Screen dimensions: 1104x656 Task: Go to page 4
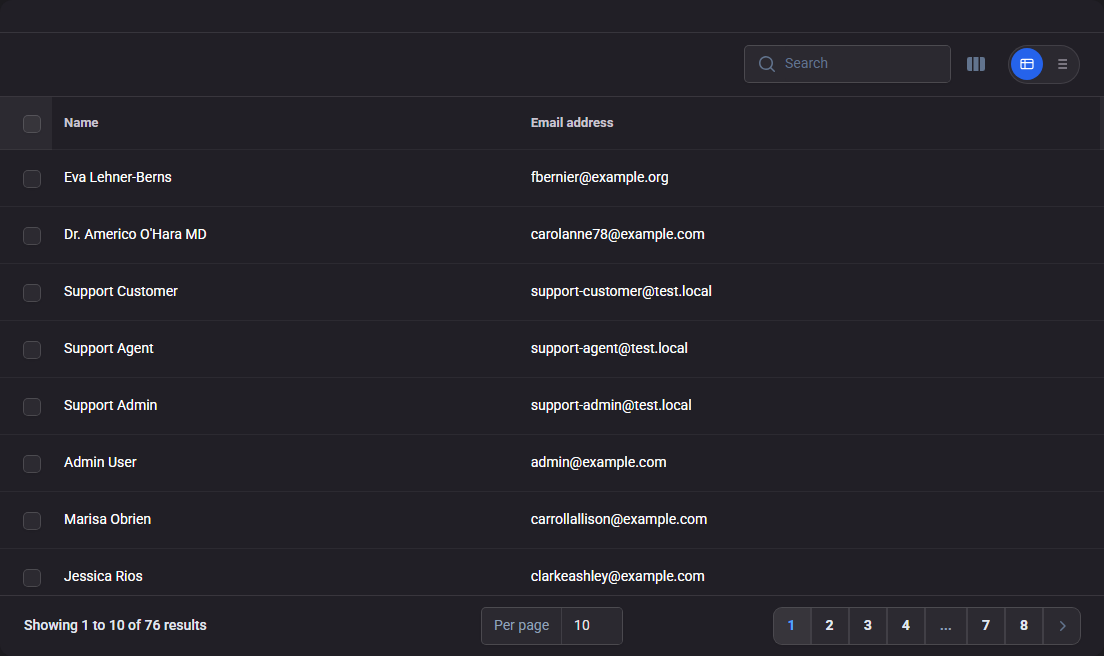coord(905,626)
